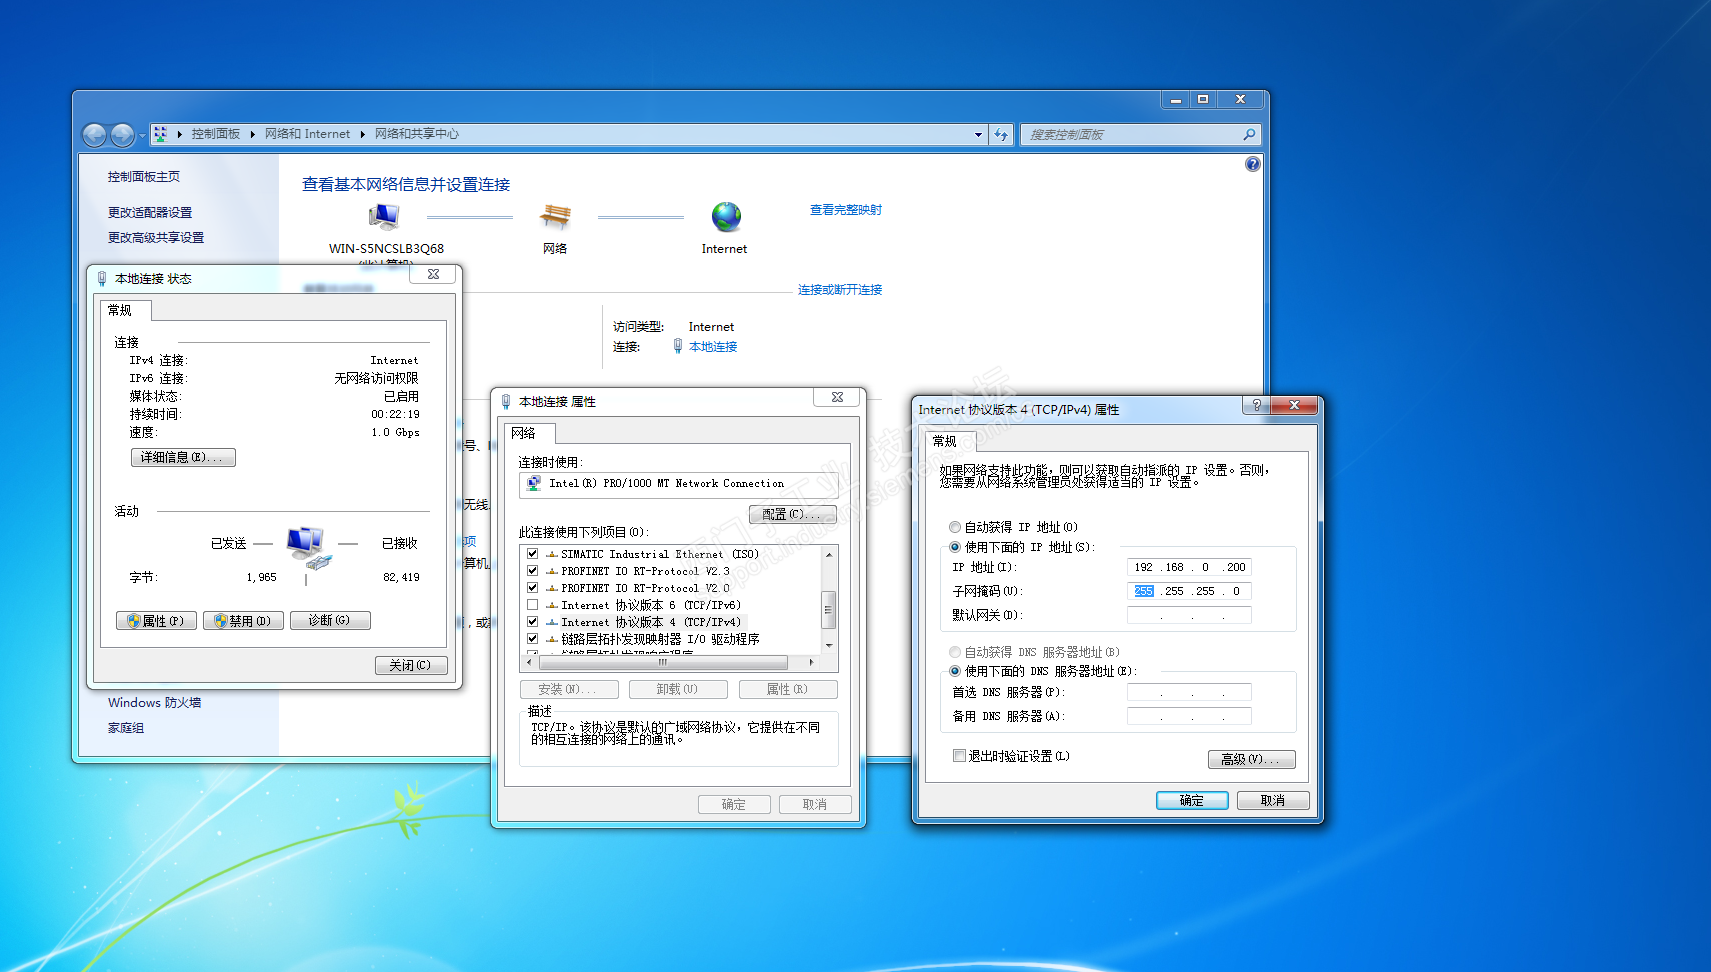Click the forward arrow in Control Panel window

(122, 134)
